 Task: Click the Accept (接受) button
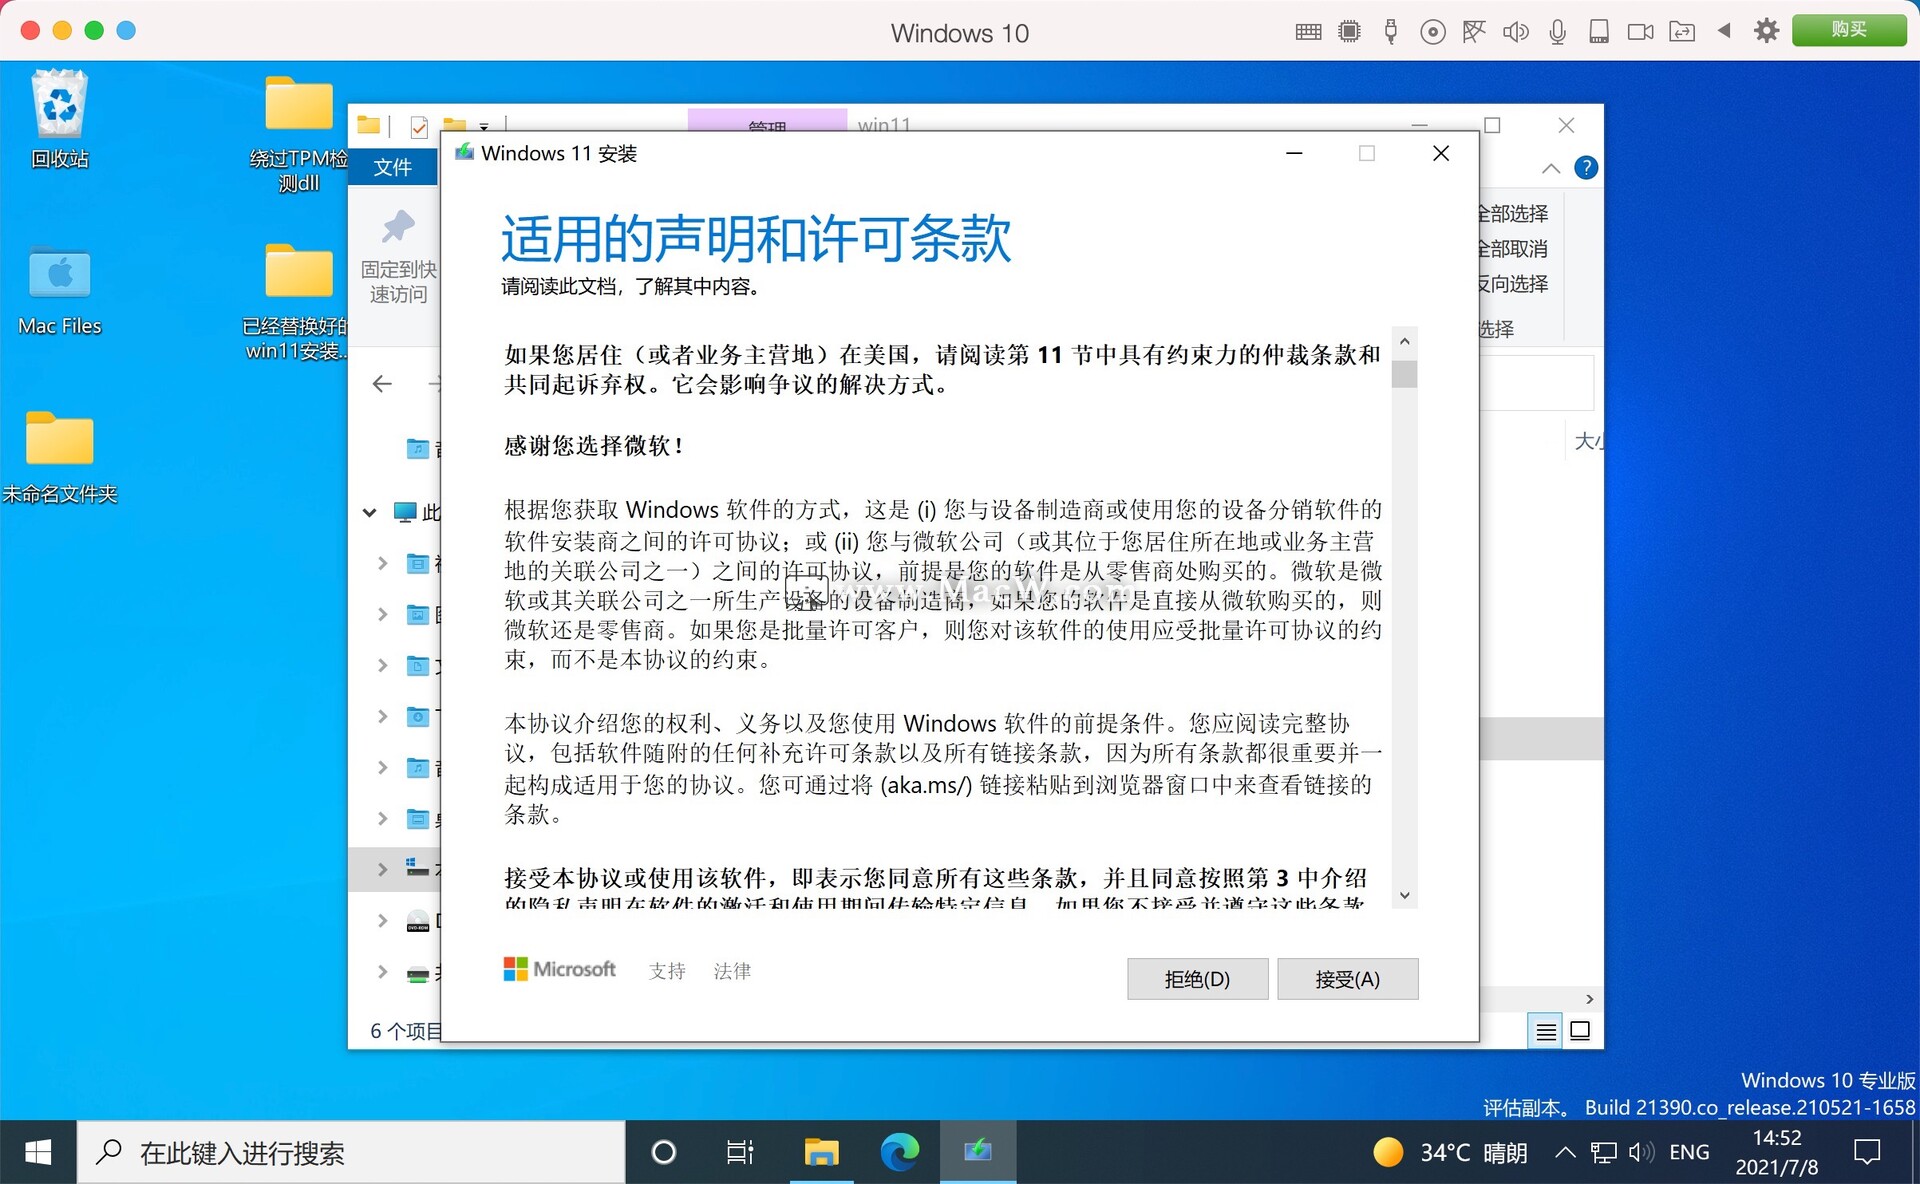click(1347, 979)
